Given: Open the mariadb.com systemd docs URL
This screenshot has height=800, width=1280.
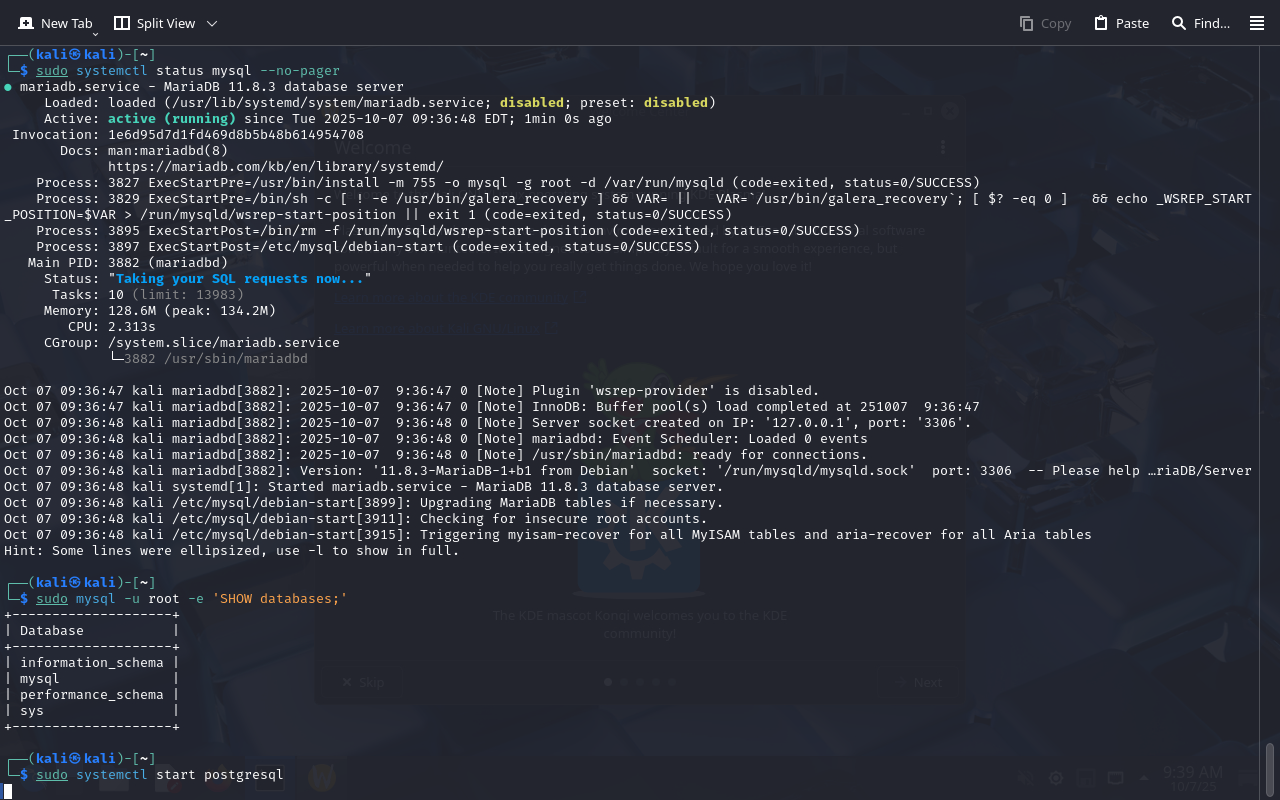Looking at the screenshot, I should [275, 167].
